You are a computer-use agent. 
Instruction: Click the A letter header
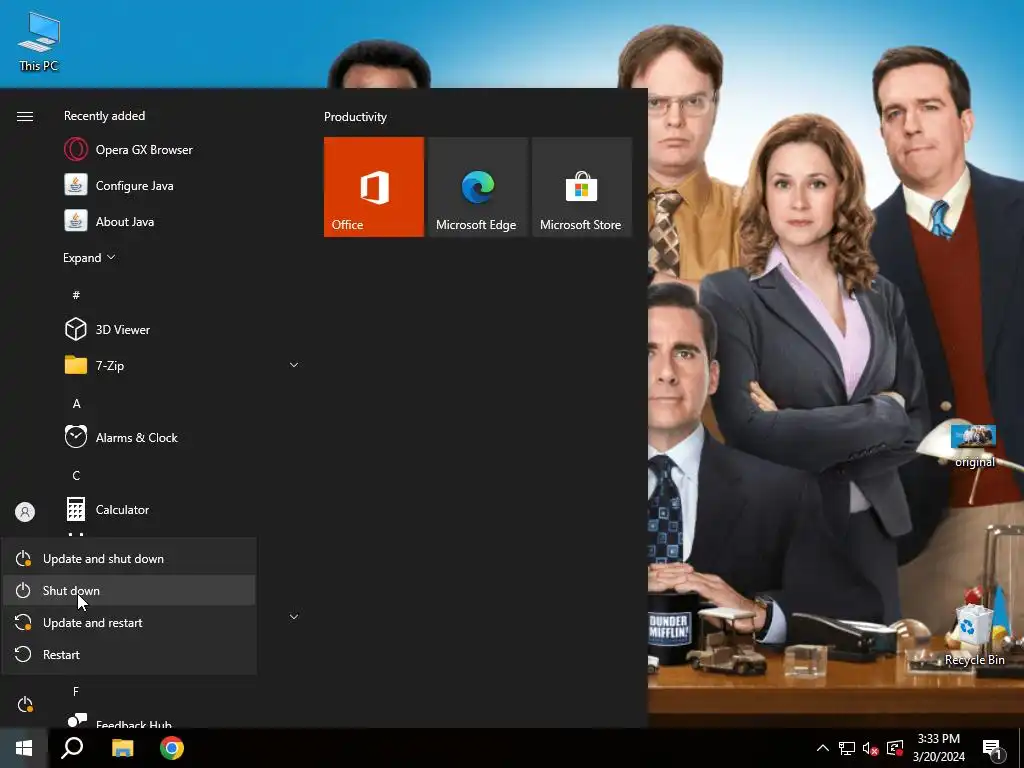[x=76, y=404]
